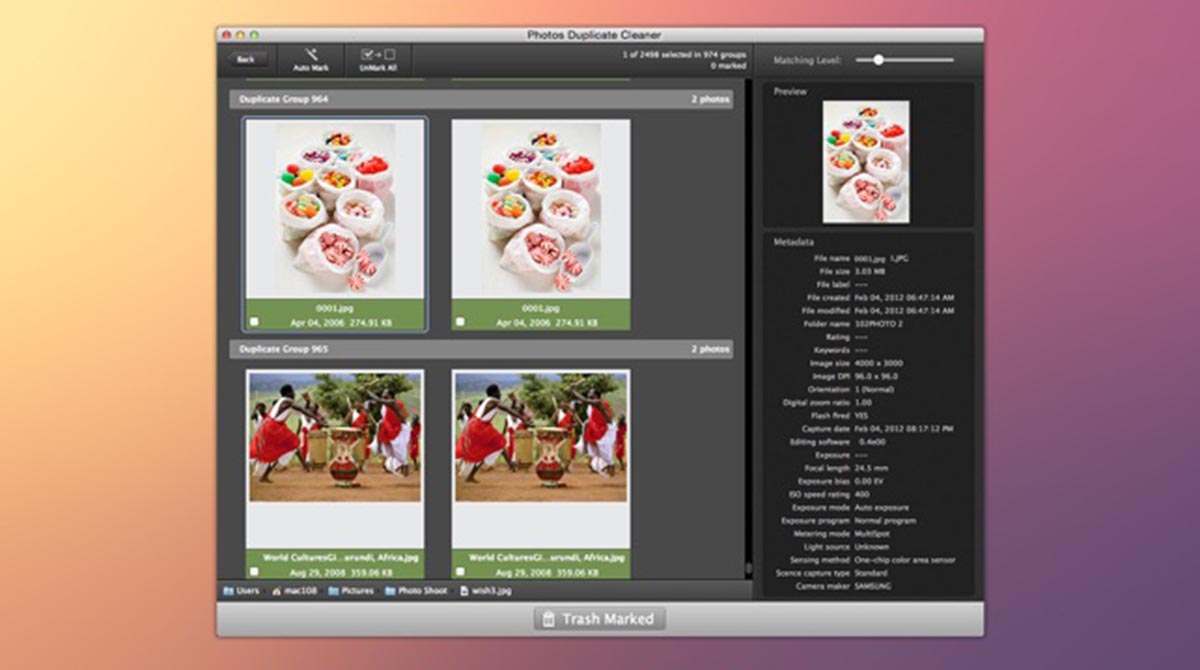Click the candy image in the Preview panel
The width and height of the screenshot is (1200, 670).
[x=866, y=162]
